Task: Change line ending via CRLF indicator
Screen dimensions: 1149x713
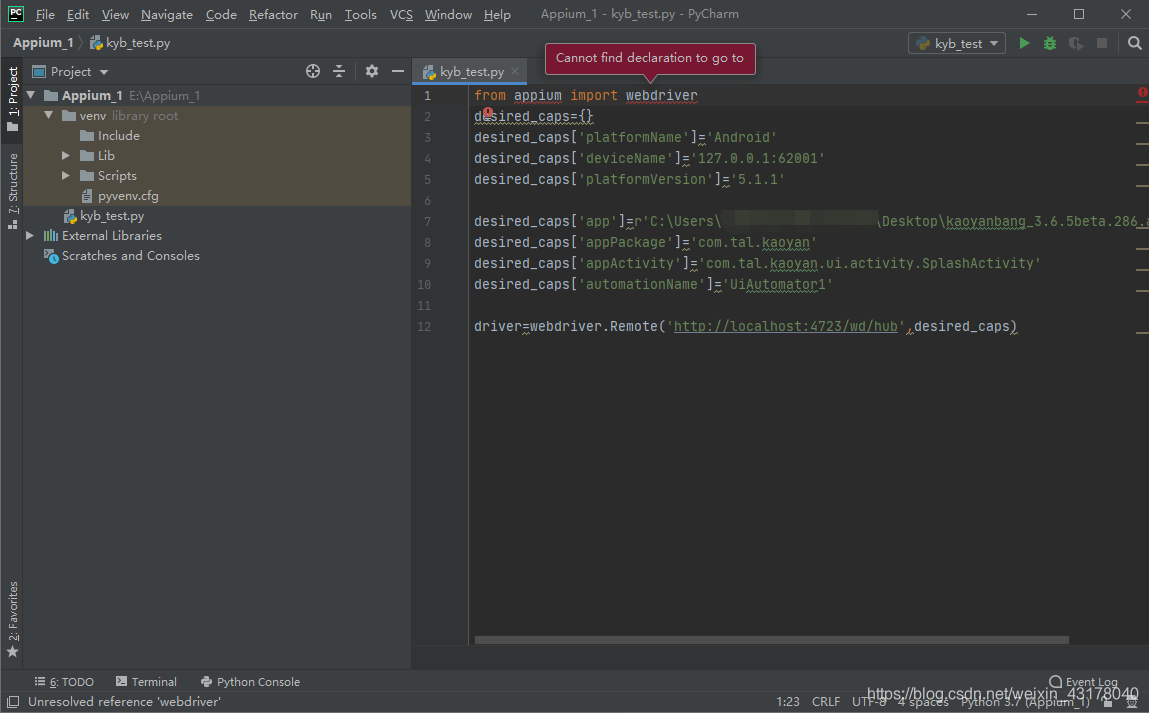Action: (826, 702)
